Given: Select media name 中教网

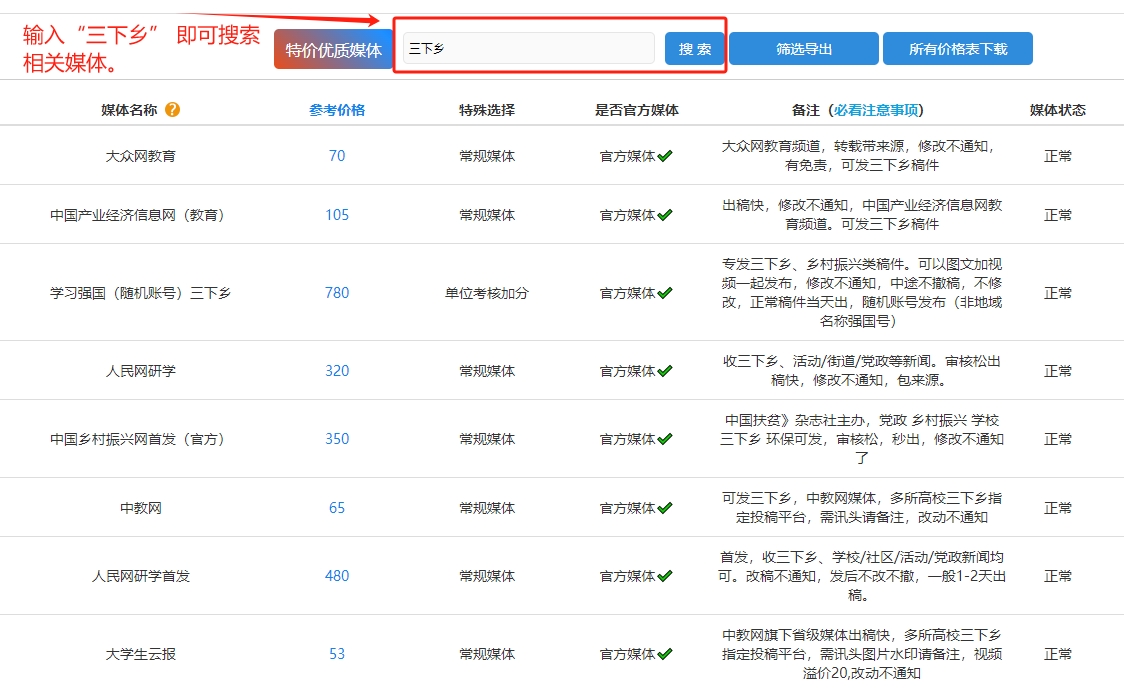Looking at the screenshot, I should point(140,508).
